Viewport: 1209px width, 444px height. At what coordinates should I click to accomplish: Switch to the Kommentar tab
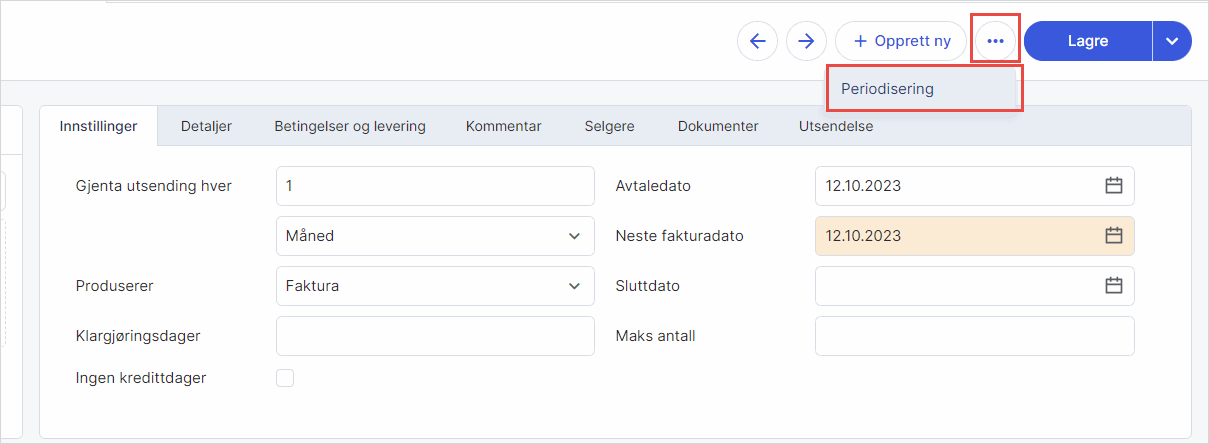[x=503, y=126]
